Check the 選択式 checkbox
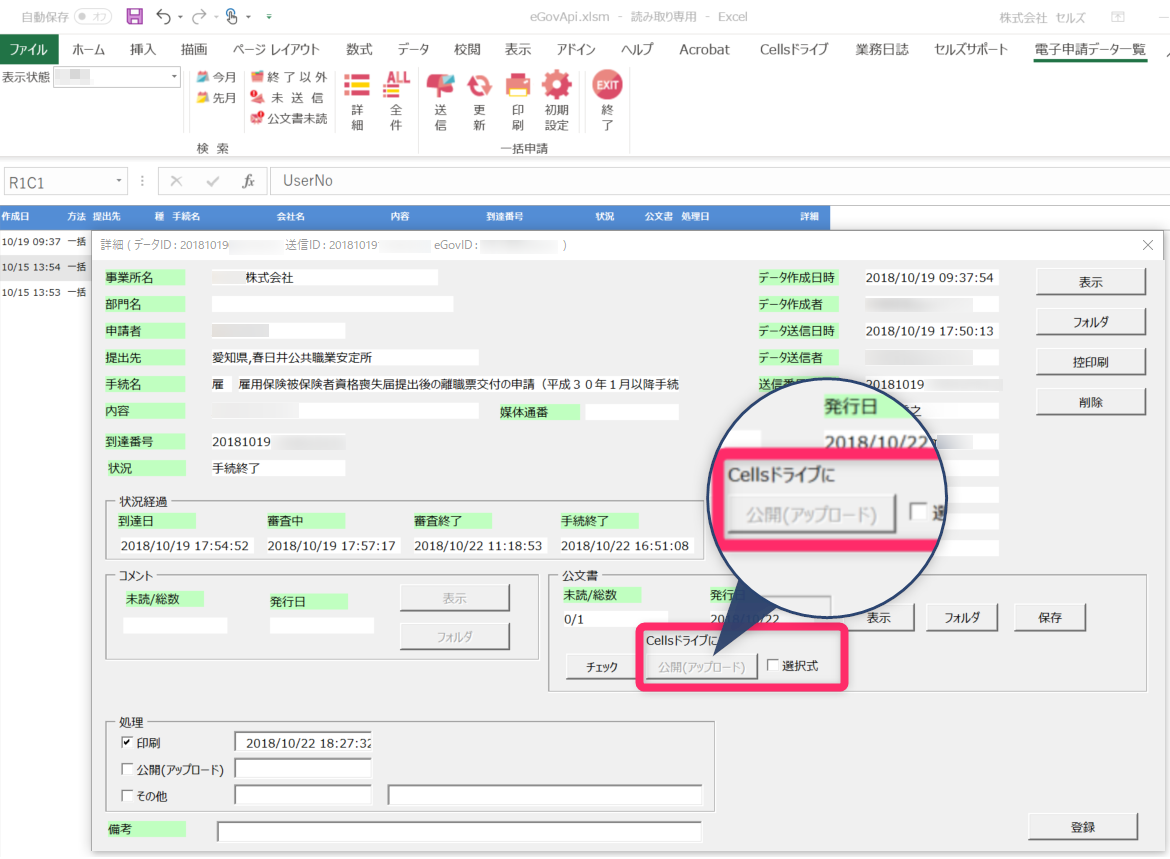 point(773,665)
